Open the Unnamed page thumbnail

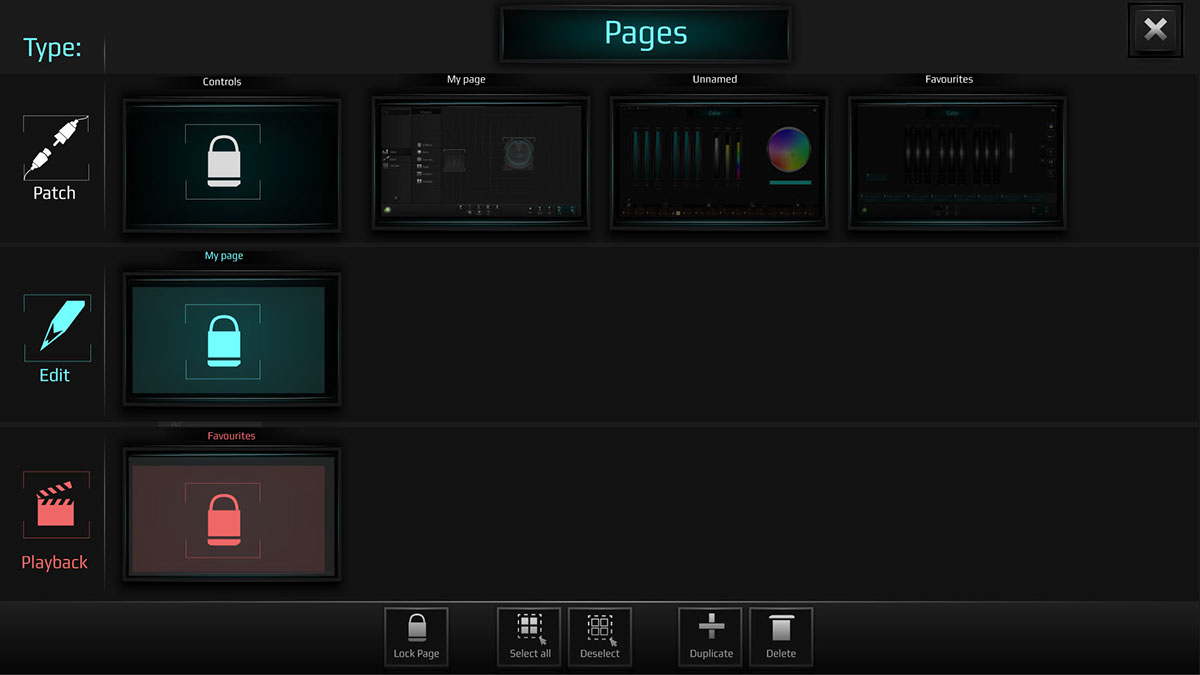click(x=719, y=163)
